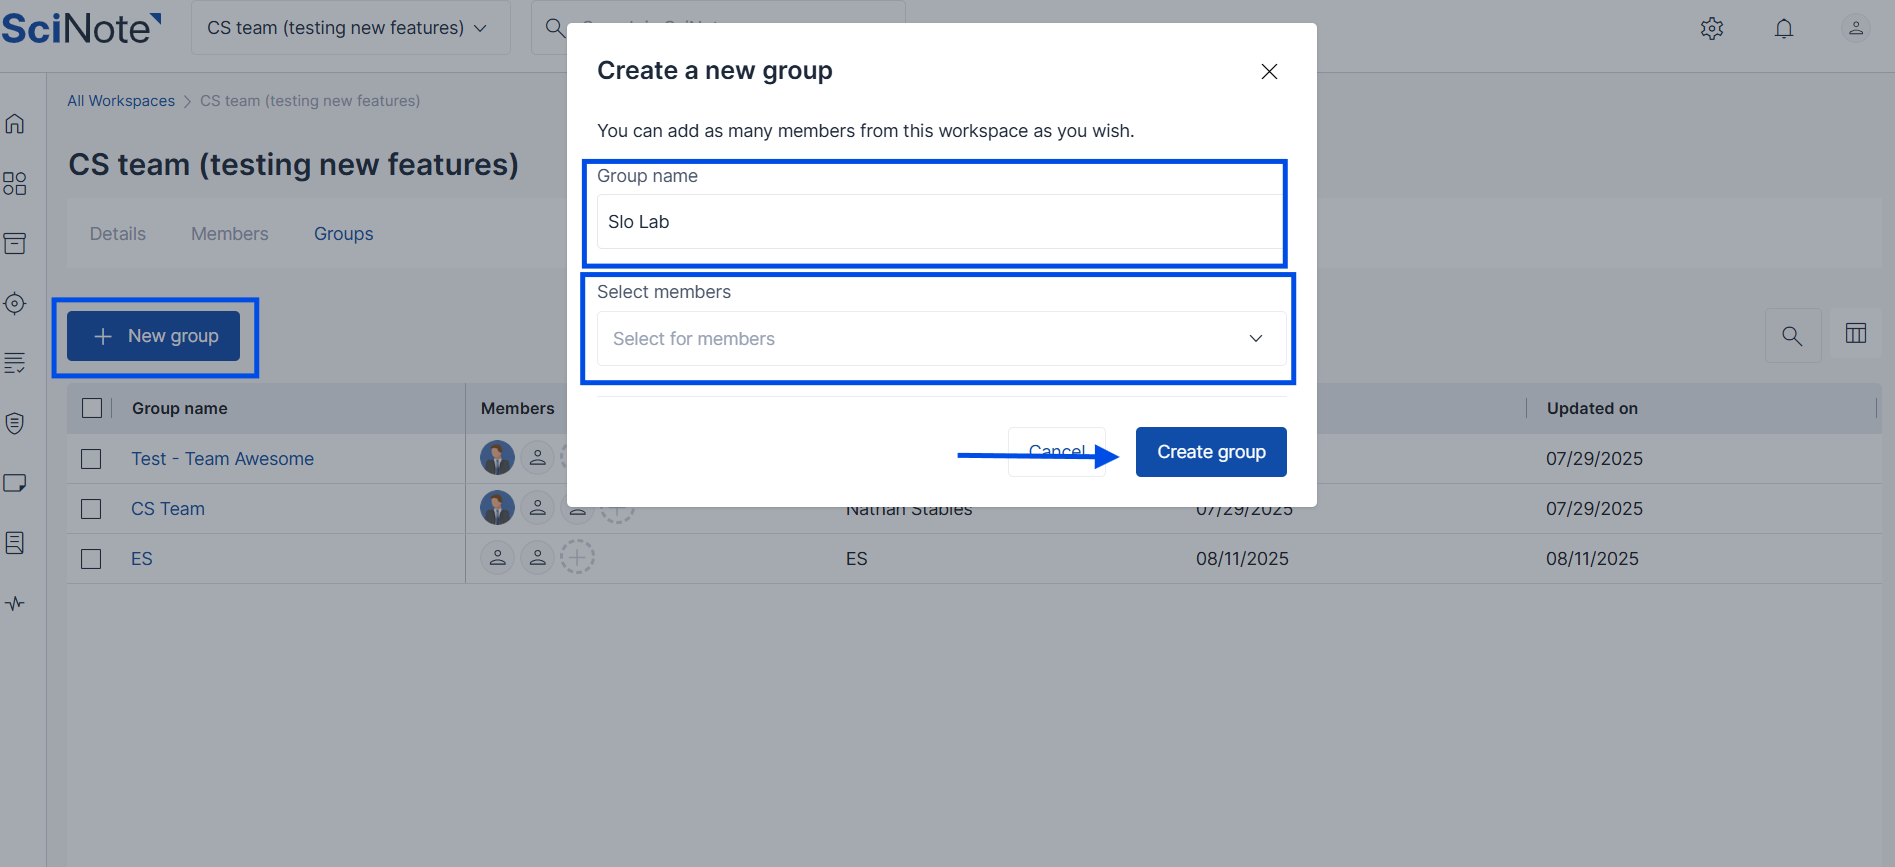Screen dimensions: 1895x867
Task: Click the home icon in sidebar
Action: point(15,124)
